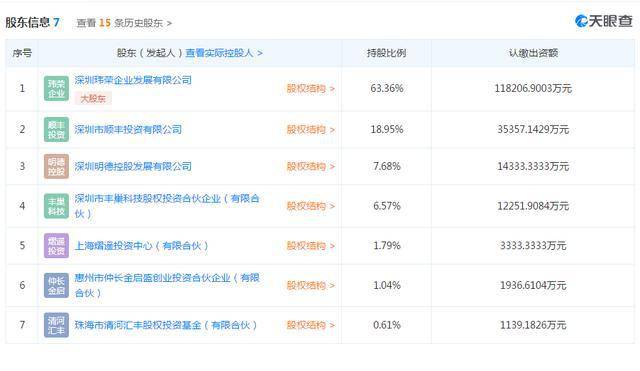Expand 股权结构 for 丰巢科技 row
Image resolution: width=640 pixels, height=371 pixels.
tap(311, 206)
